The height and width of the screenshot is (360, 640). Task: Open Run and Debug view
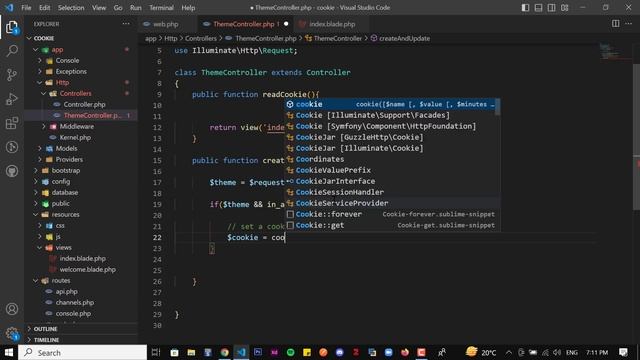click(x=12, y=99)
